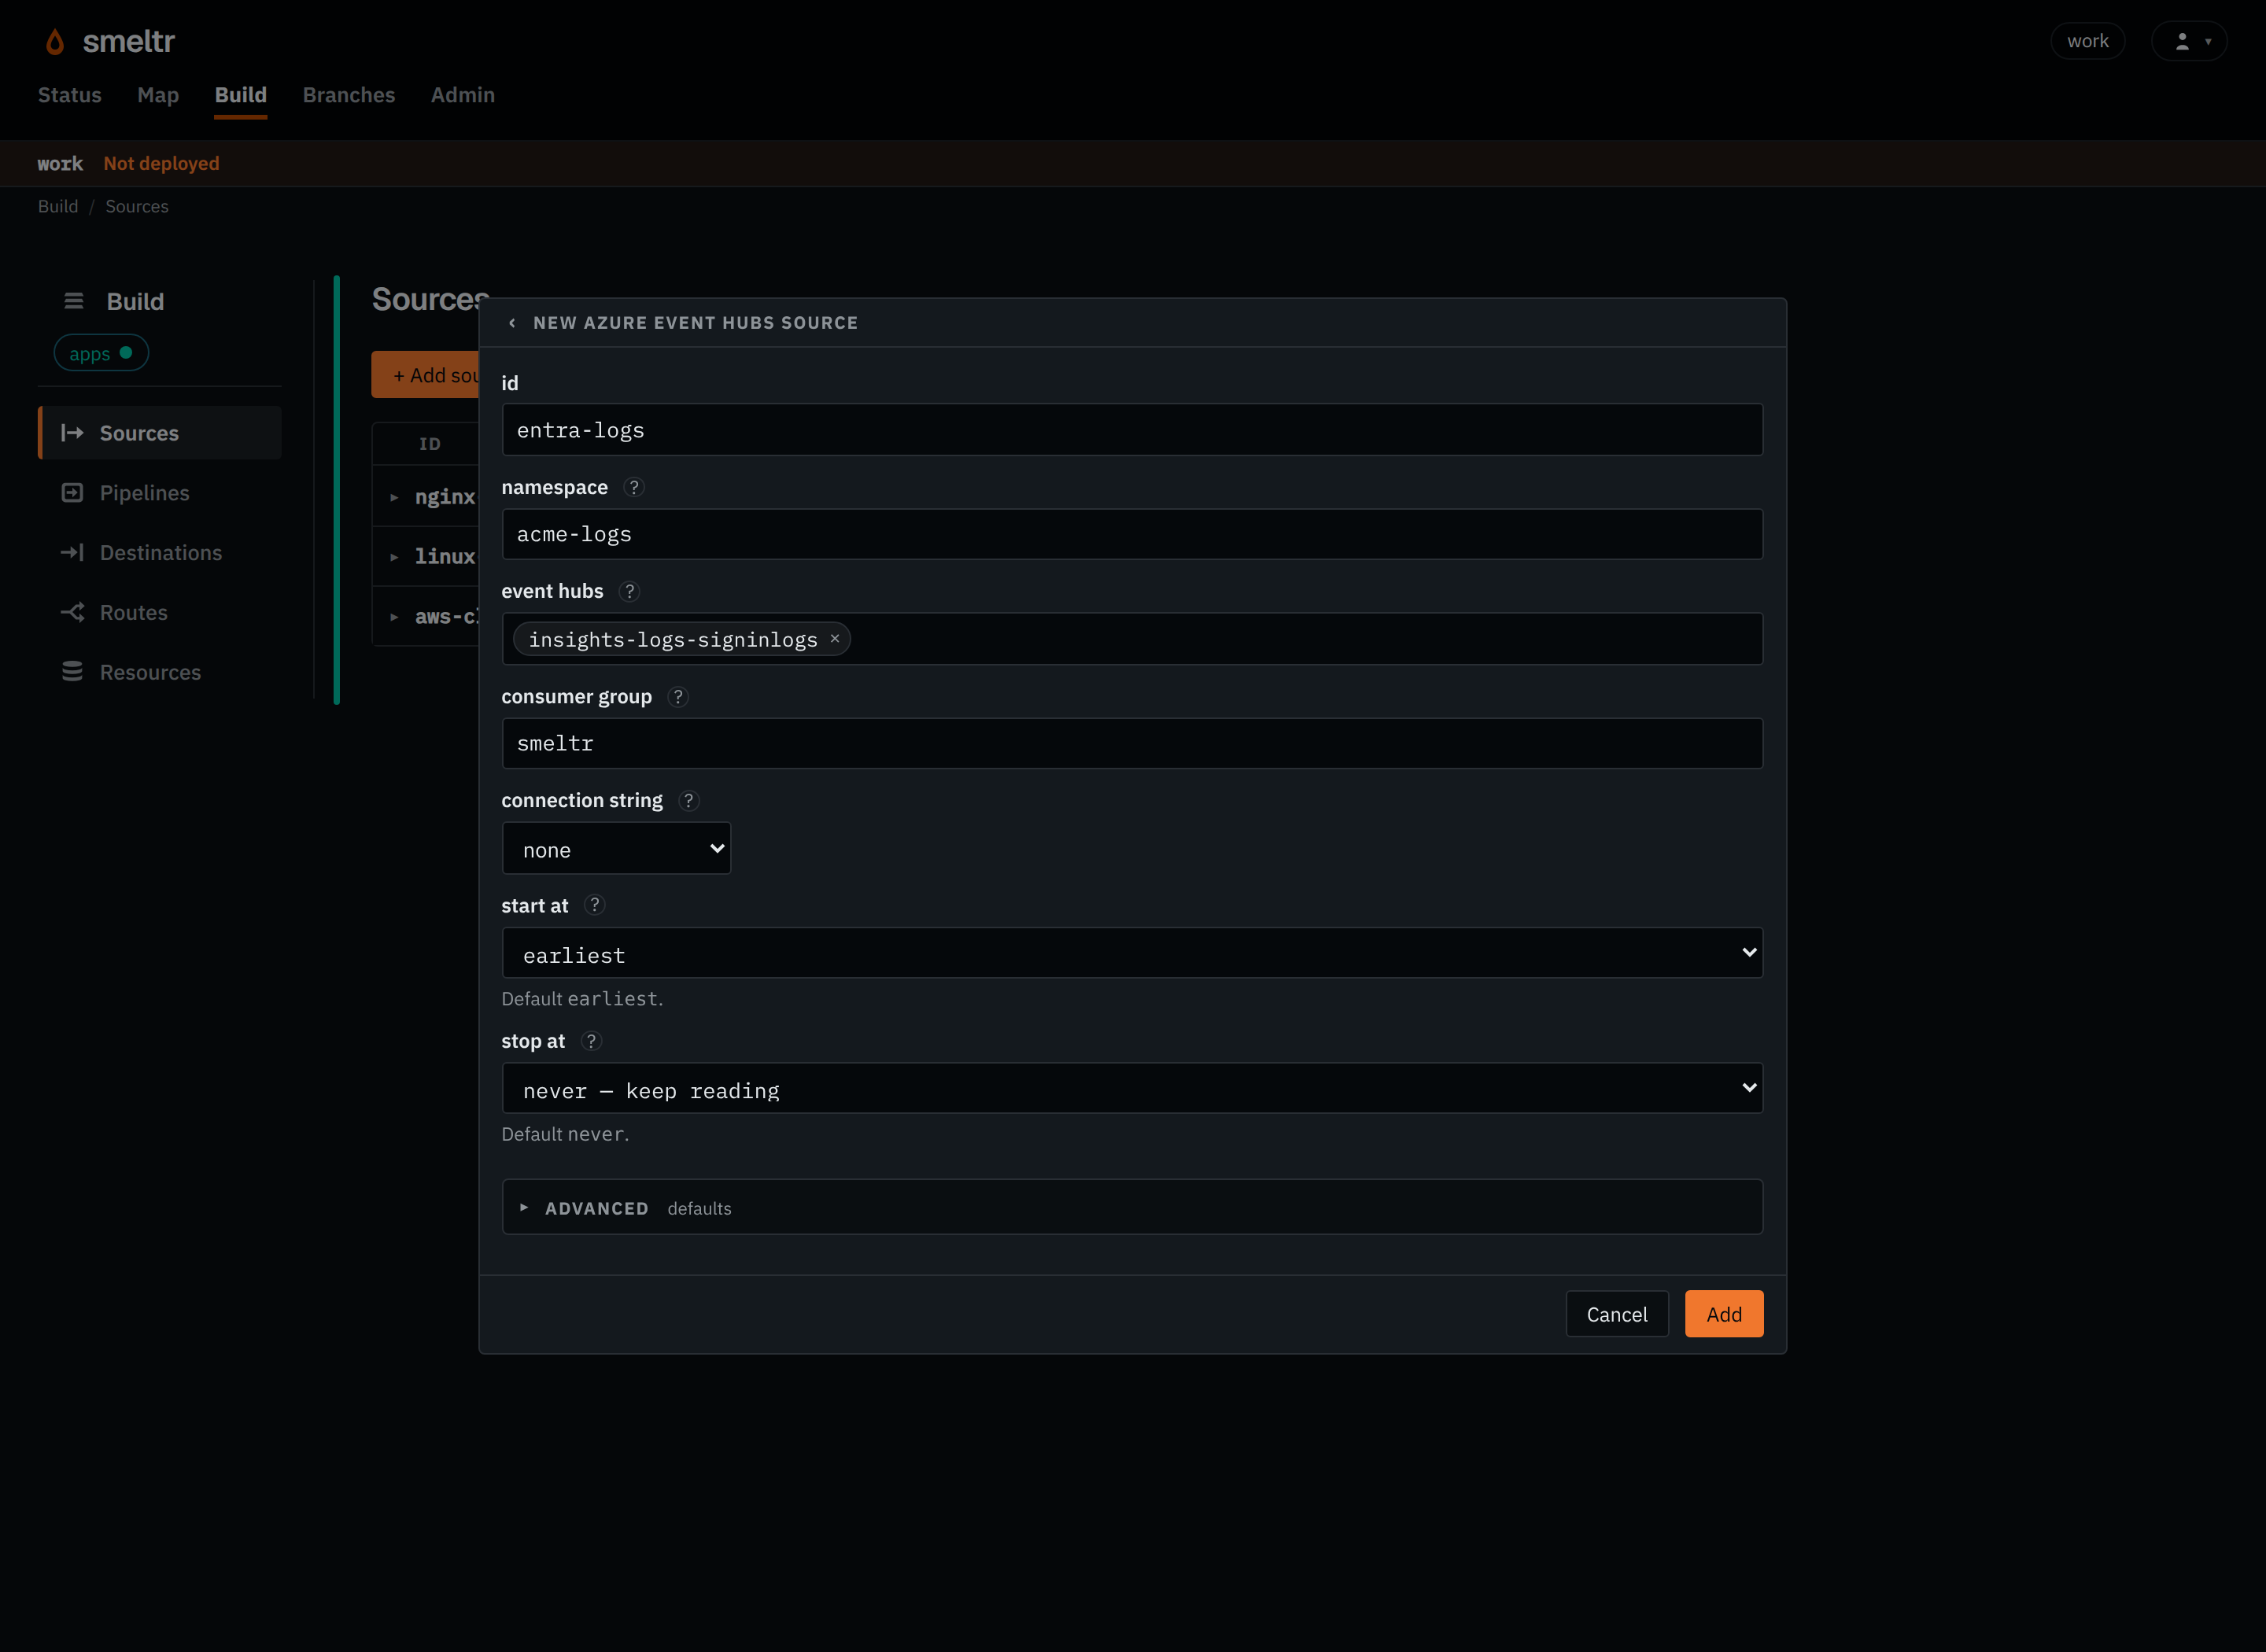This screenshot has width=2266, height=1652.
Task: Remove the insights-logs-signinlogs tag
Action: pyautogui.click(x=835, y=639)
